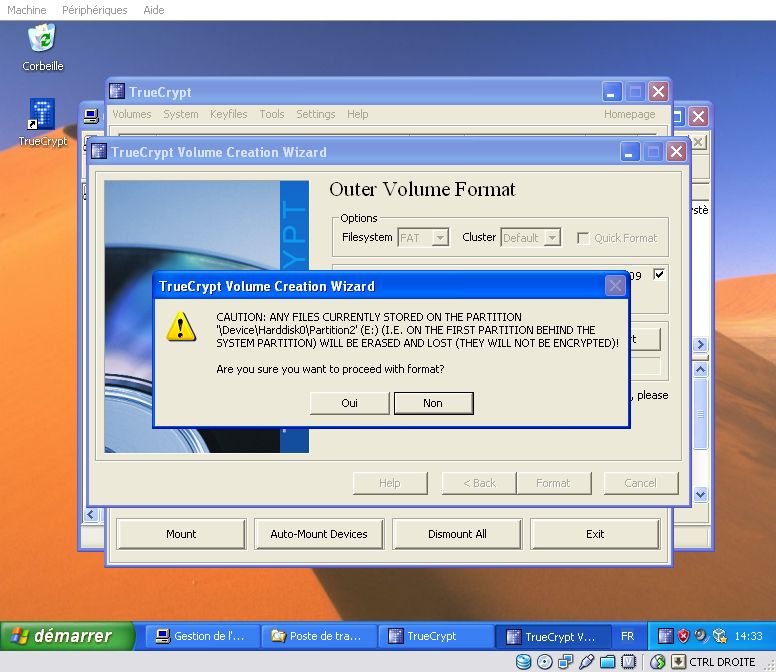Click the Gestion window icon behind TrueCrypt
The height and width of the screenshot is (672, 776).
click(x=91, y=116)
